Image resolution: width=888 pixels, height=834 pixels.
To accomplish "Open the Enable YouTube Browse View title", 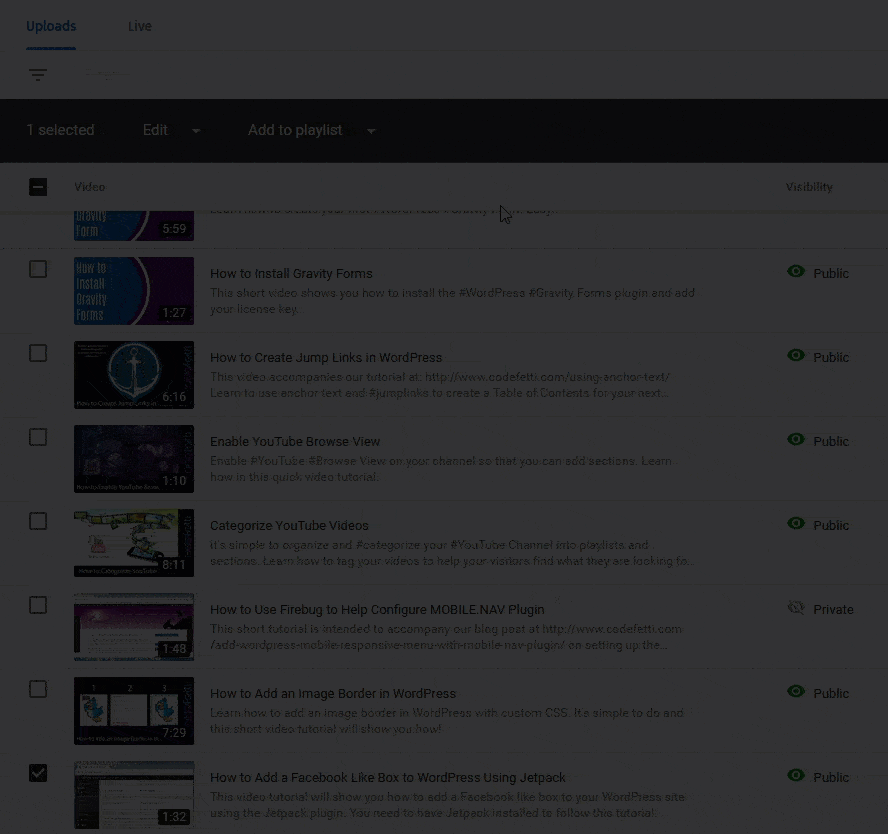I will 295,442.
